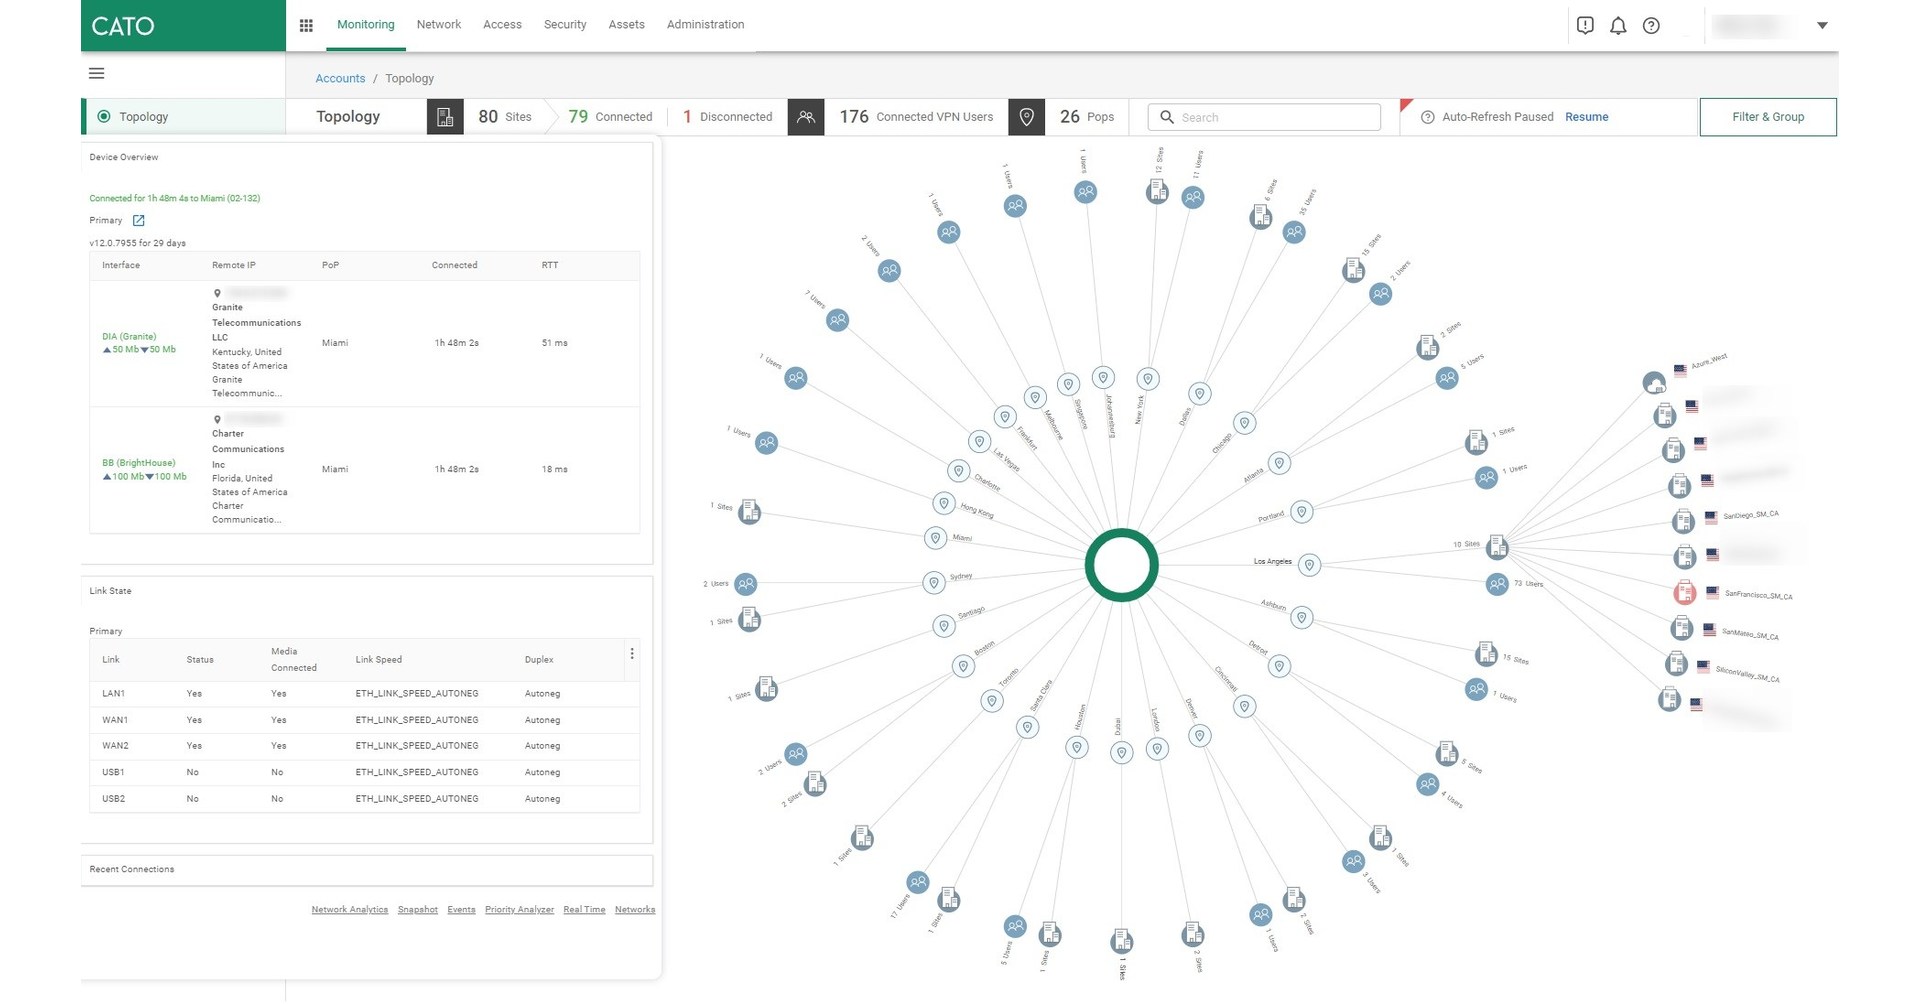Open the Filter & Group panel
The image size is (1920, 1004).
pos(1767,117)
